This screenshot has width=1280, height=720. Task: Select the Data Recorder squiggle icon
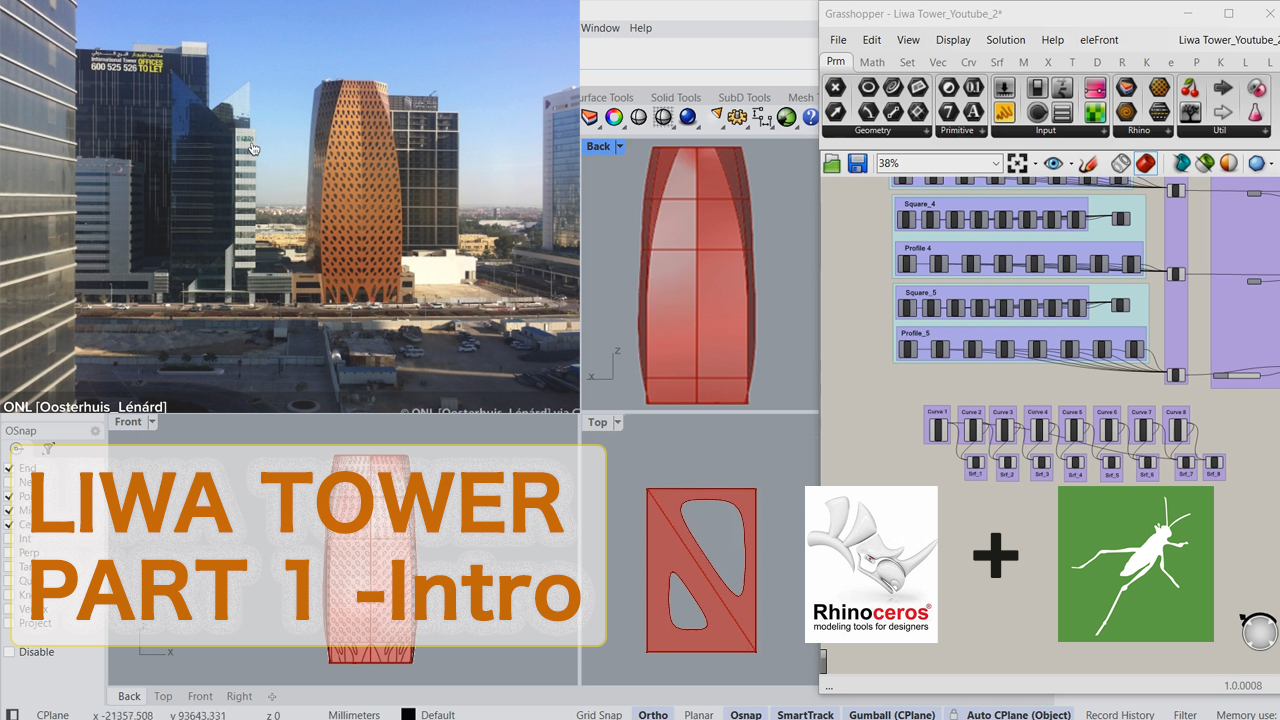click(x=1004, y=112)
